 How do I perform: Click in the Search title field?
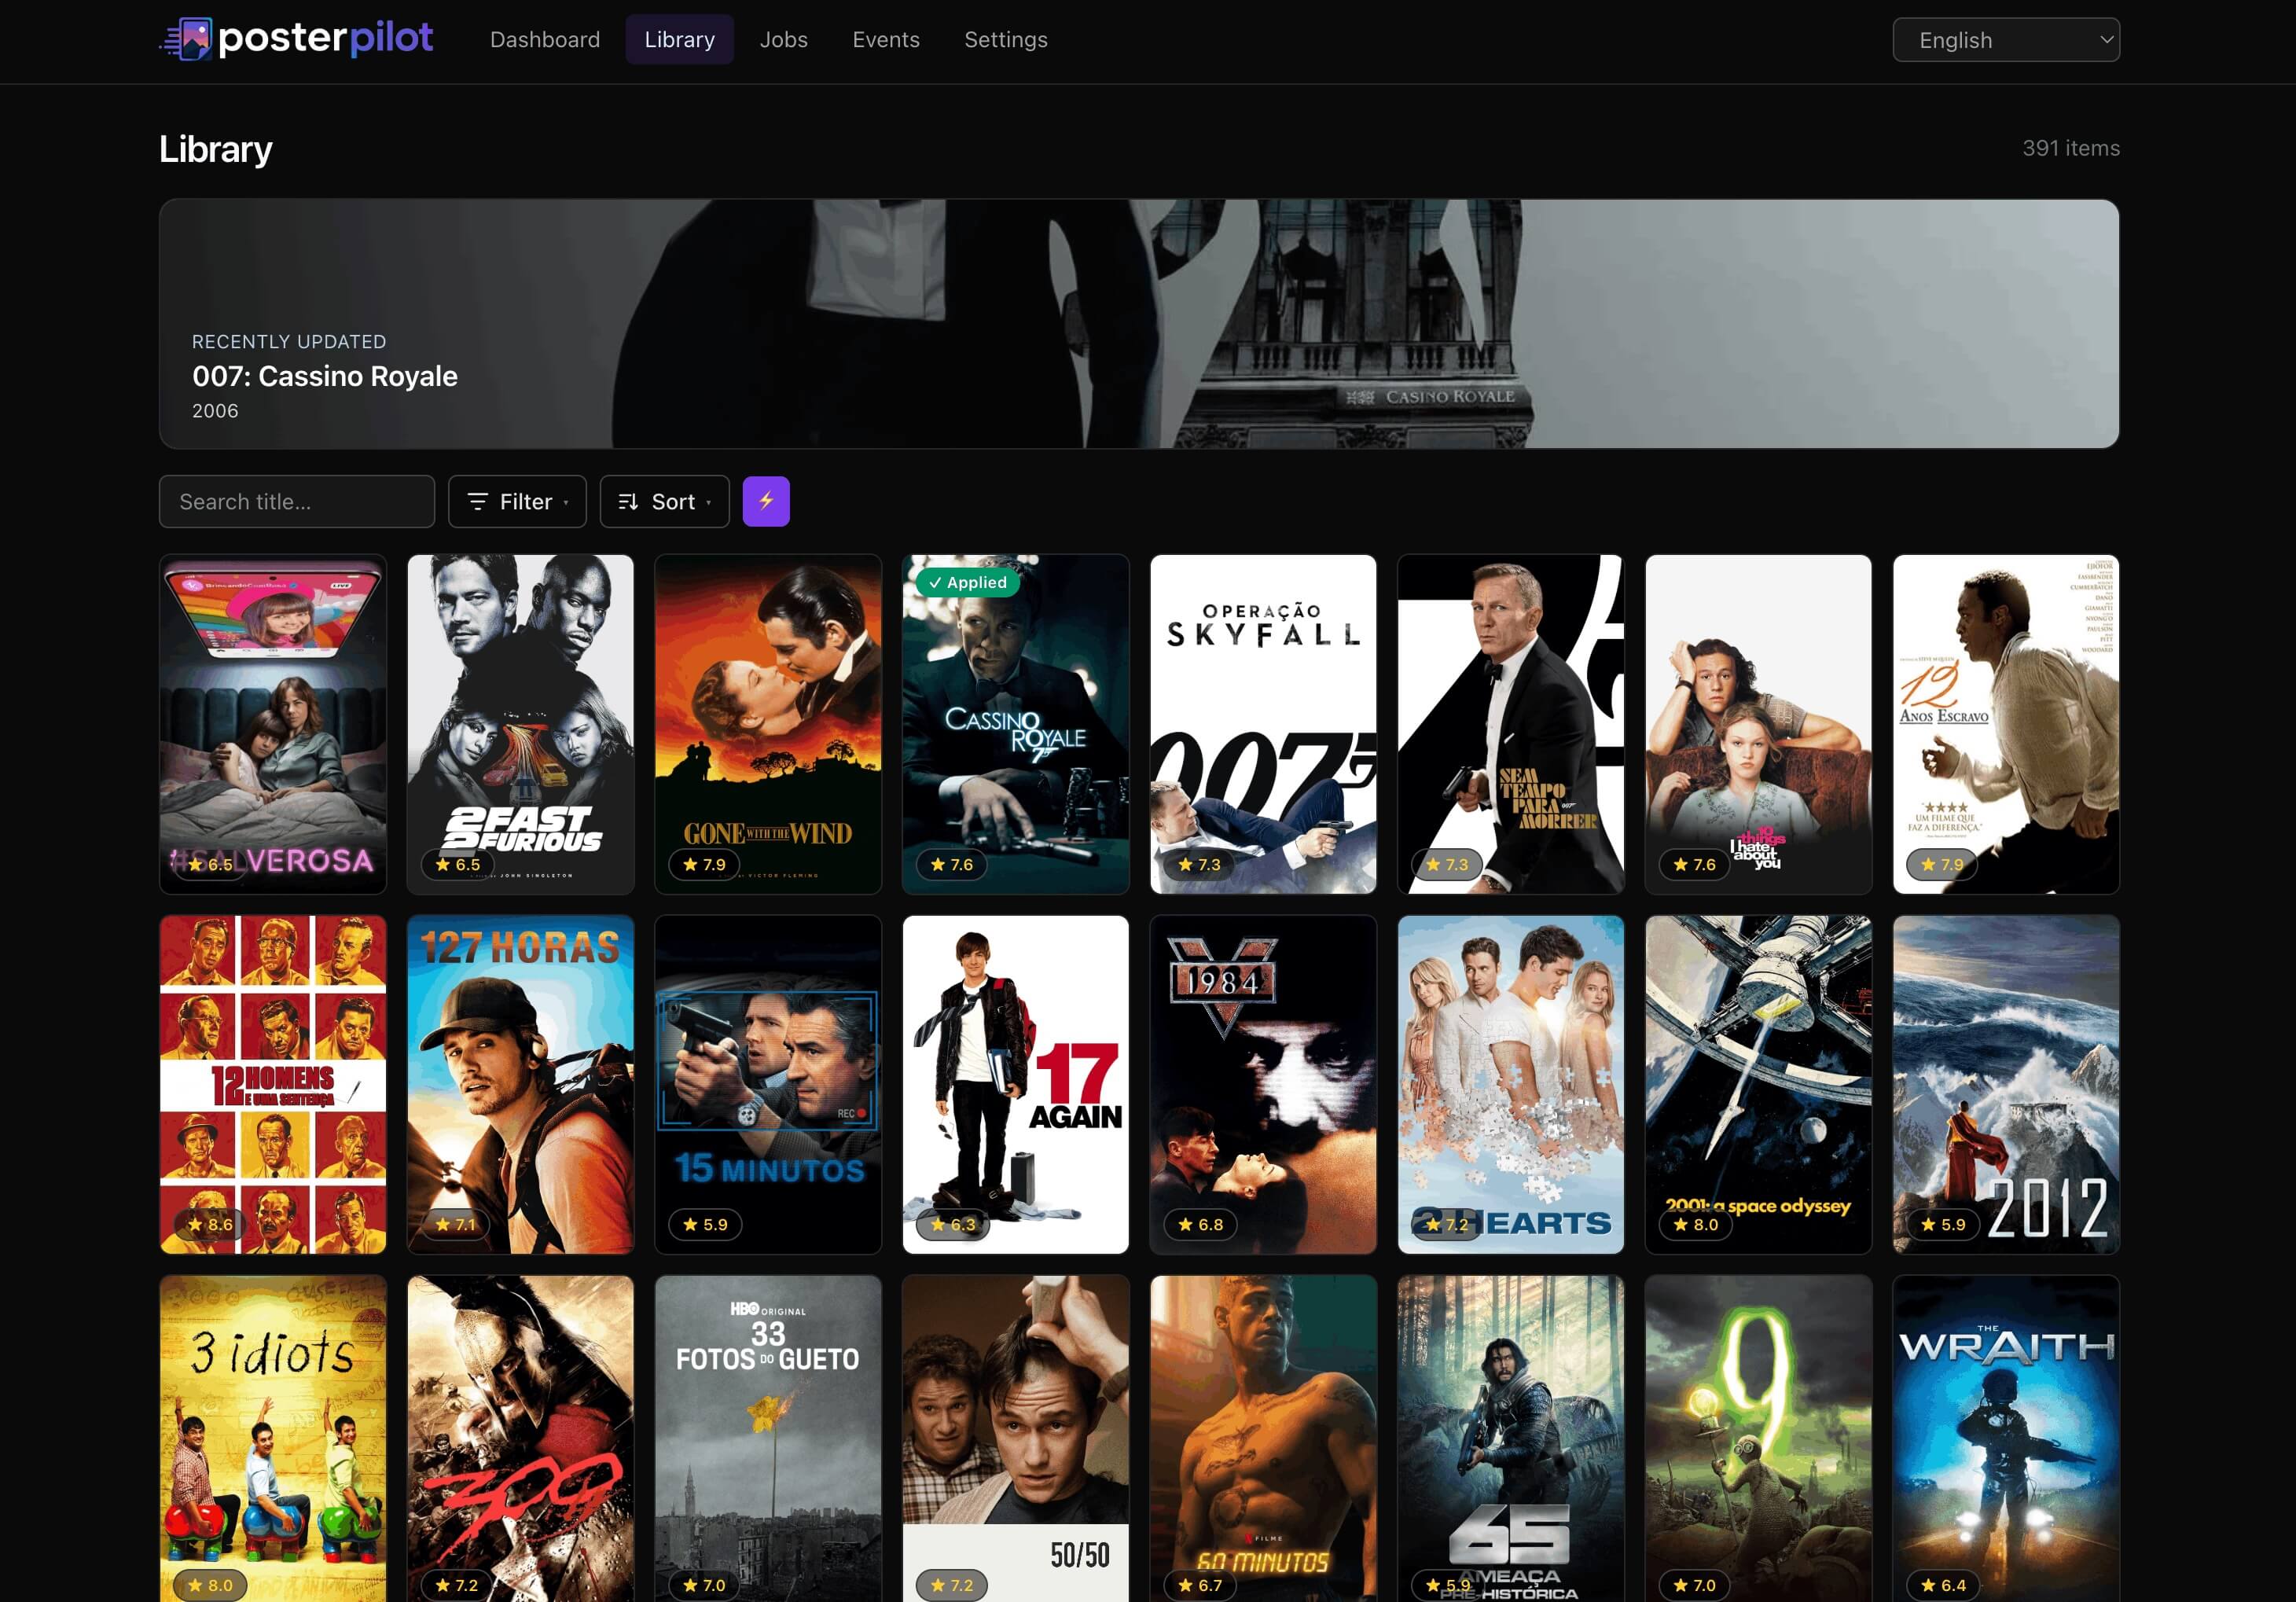tap(297, 501)
